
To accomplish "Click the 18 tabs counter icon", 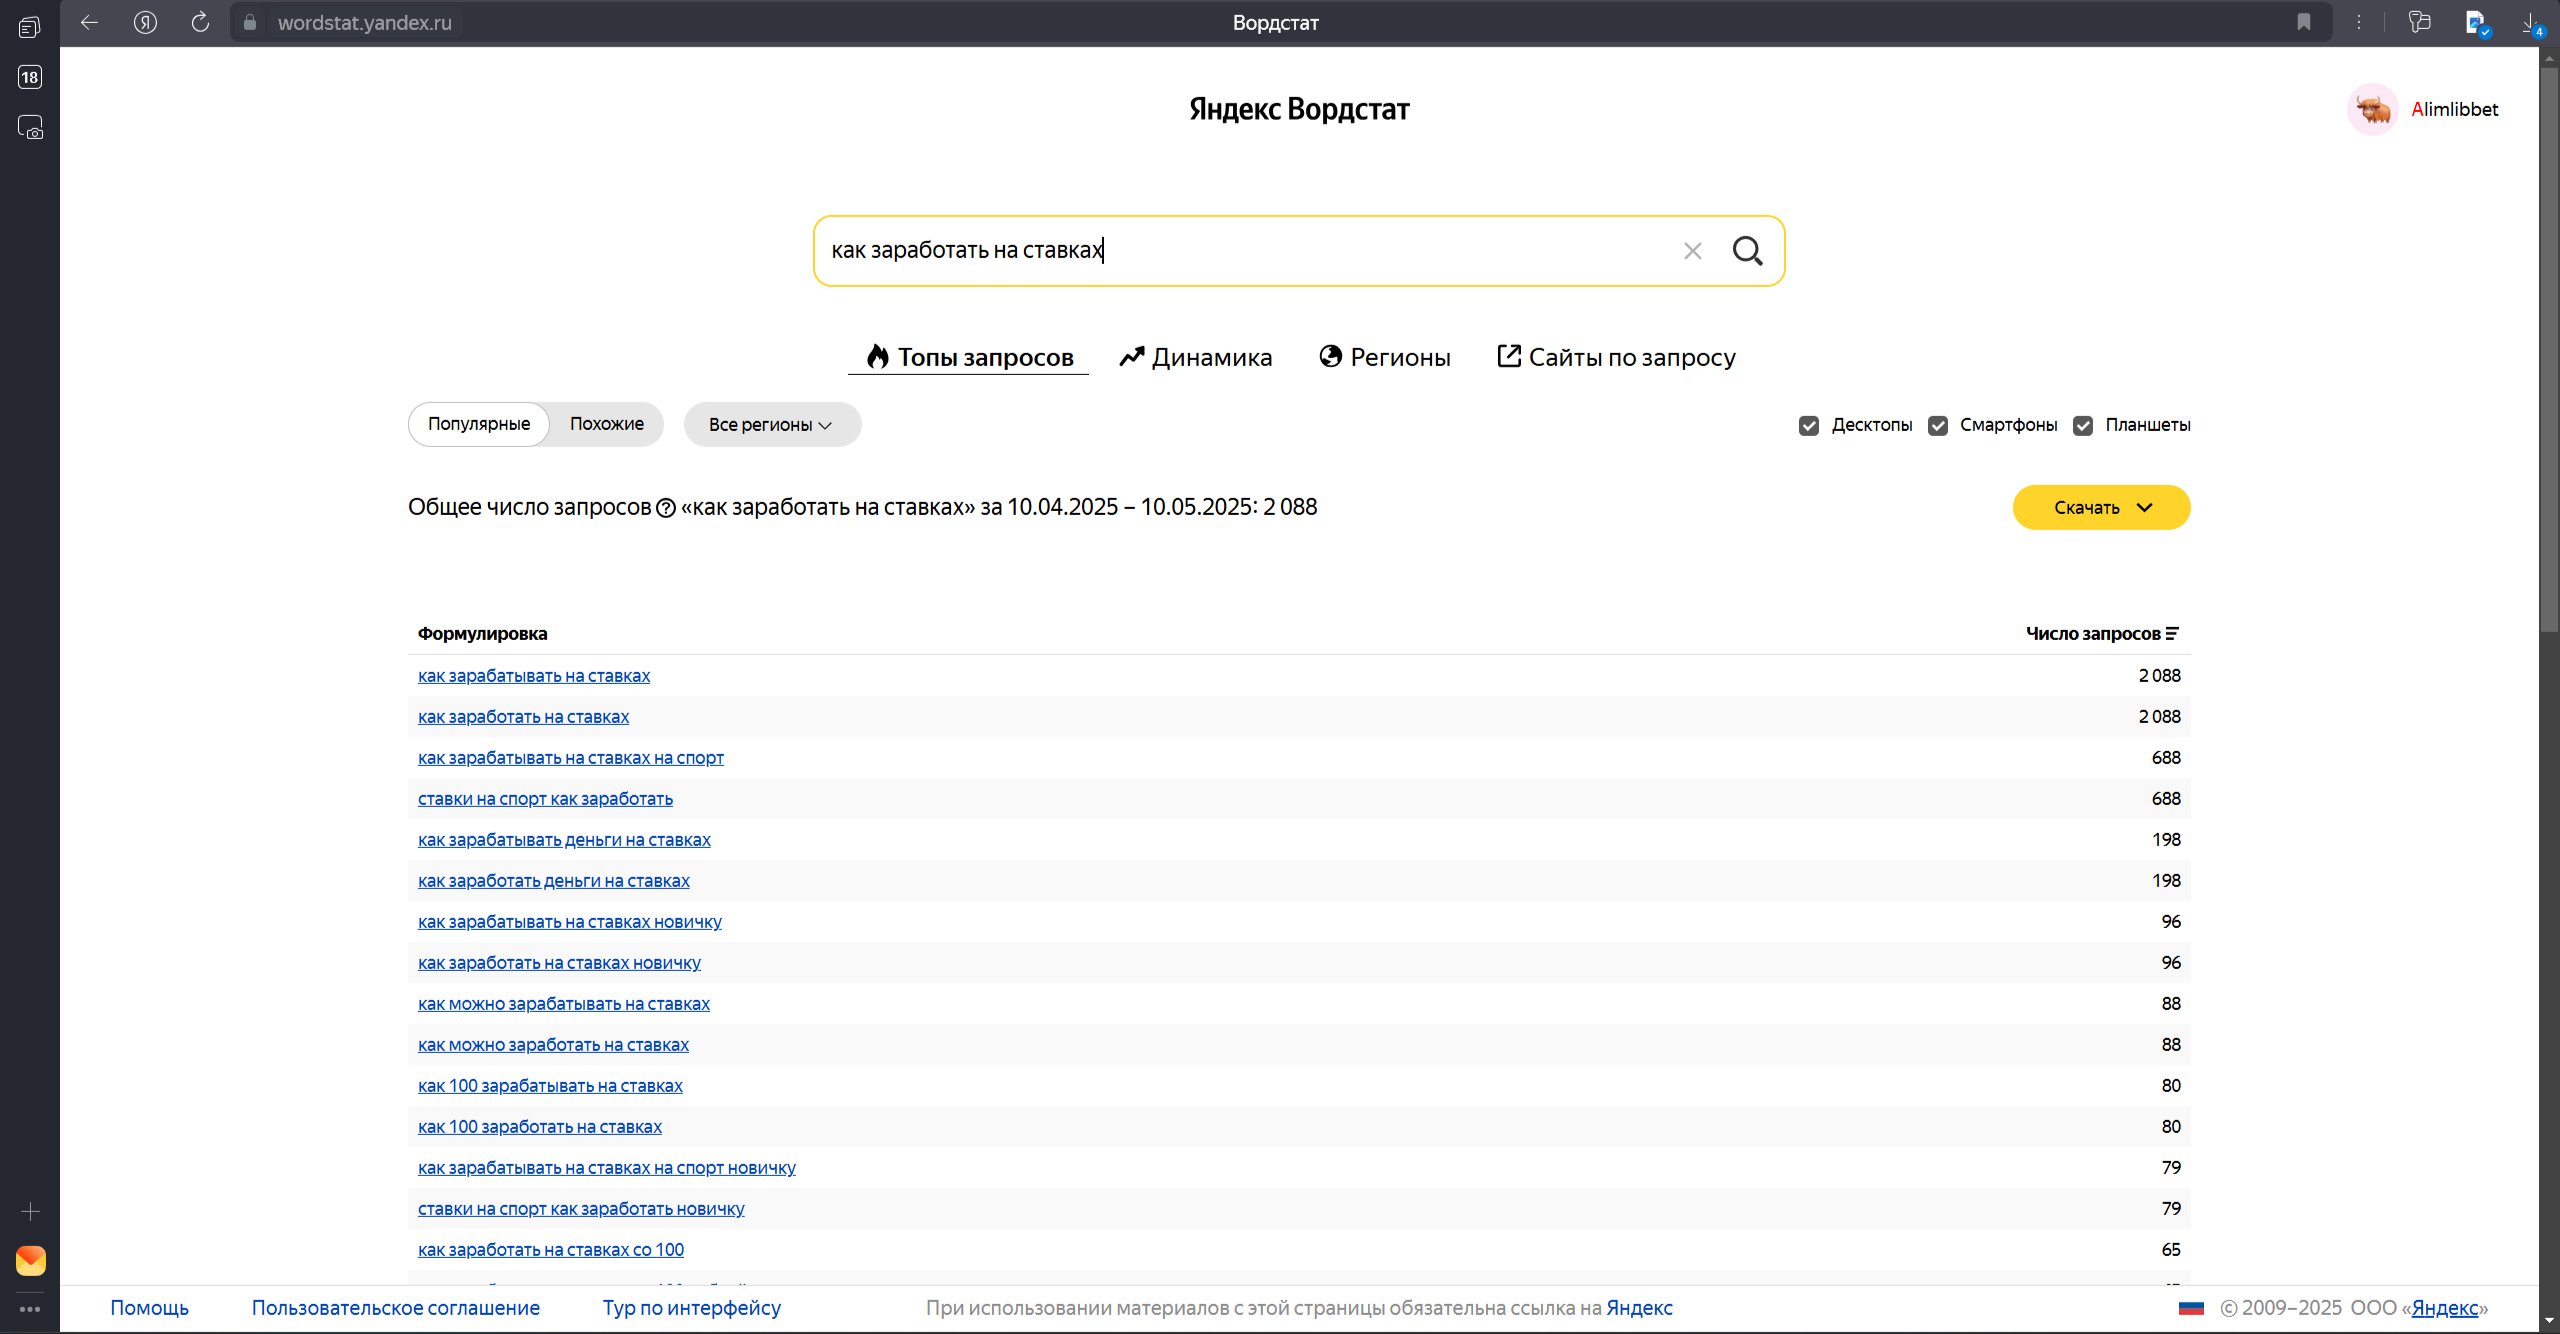I will [x=30, y=77].
